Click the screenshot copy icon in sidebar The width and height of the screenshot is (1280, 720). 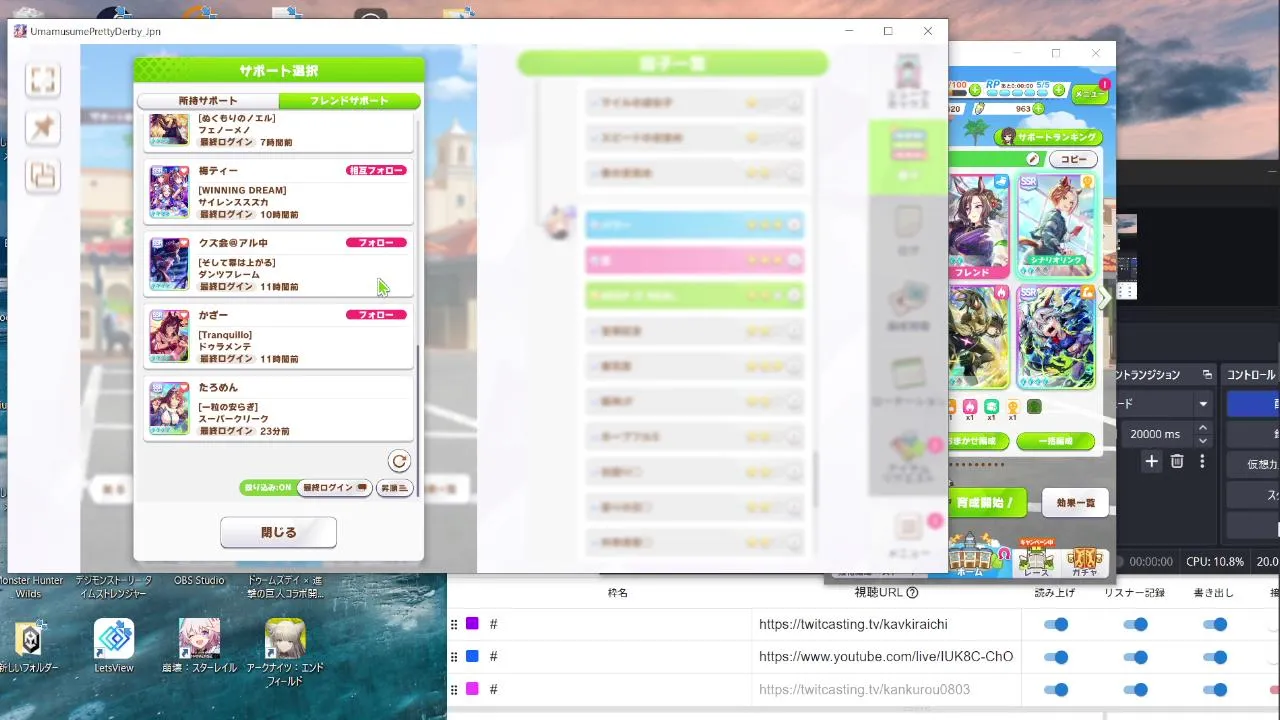coord(43,176)
